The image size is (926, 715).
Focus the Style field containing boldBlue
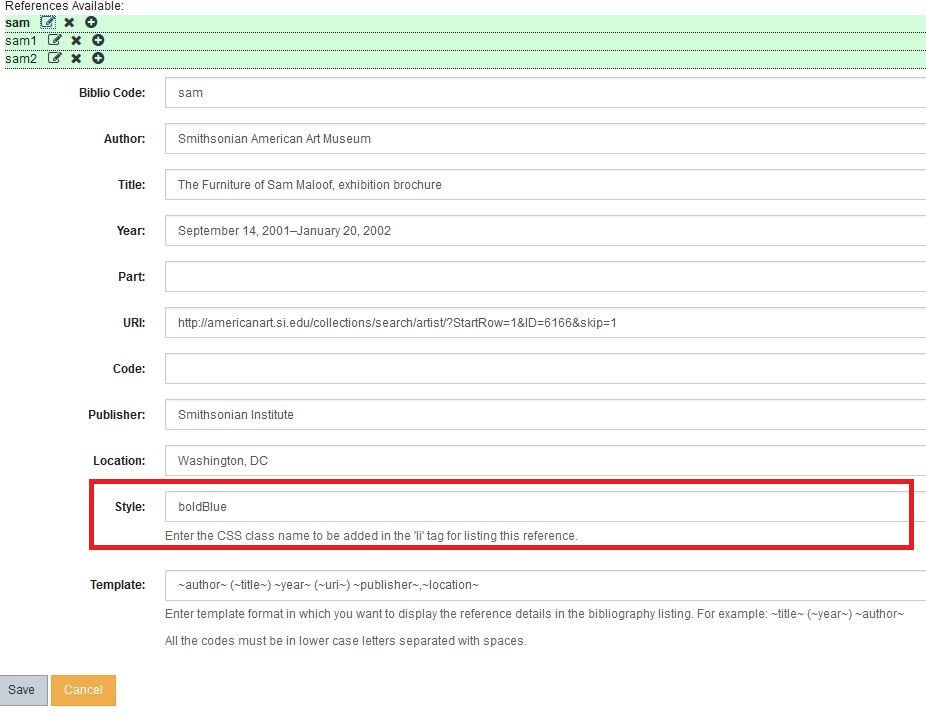pyautogui.click(x=545, y=507)
